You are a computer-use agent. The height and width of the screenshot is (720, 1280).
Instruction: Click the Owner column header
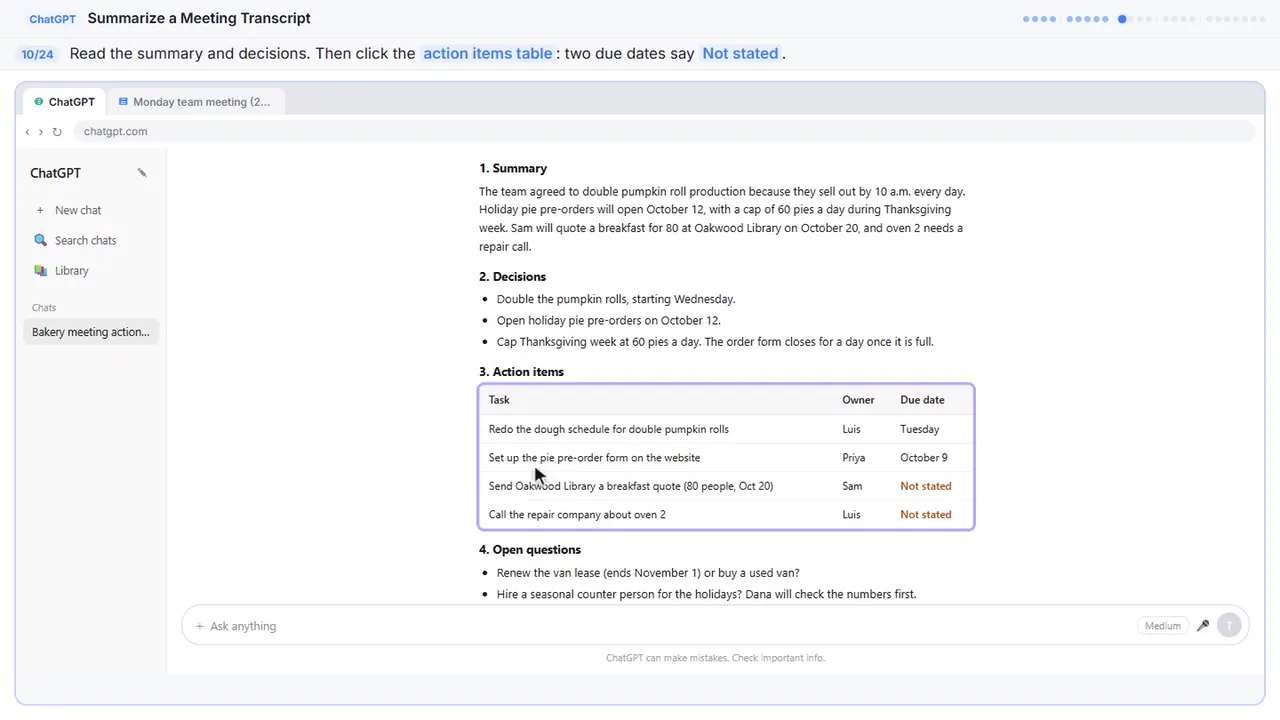858,400
